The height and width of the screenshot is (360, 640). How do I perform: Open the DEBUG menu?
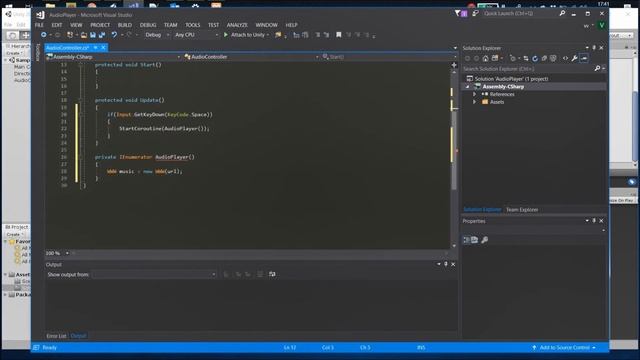click(x=148, y=25)
